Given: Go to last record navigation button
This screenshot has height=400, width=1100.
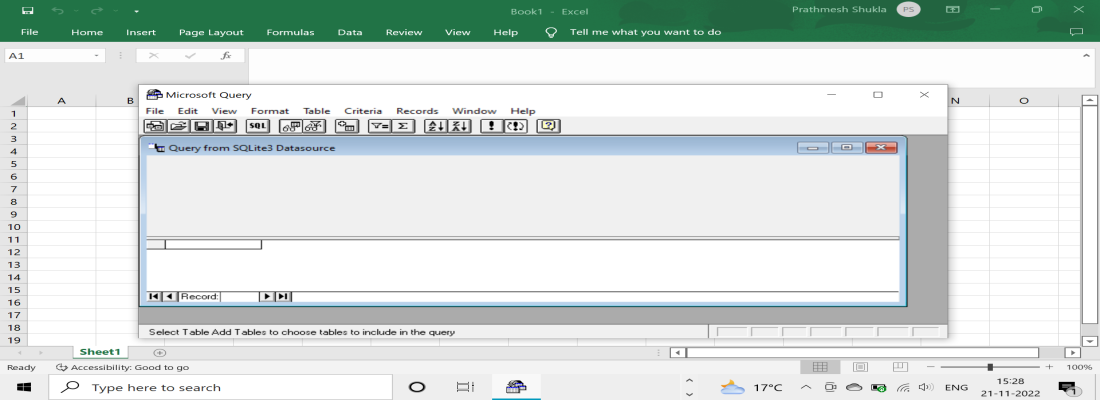Looking at the screenshot, I should click(283, 297).
